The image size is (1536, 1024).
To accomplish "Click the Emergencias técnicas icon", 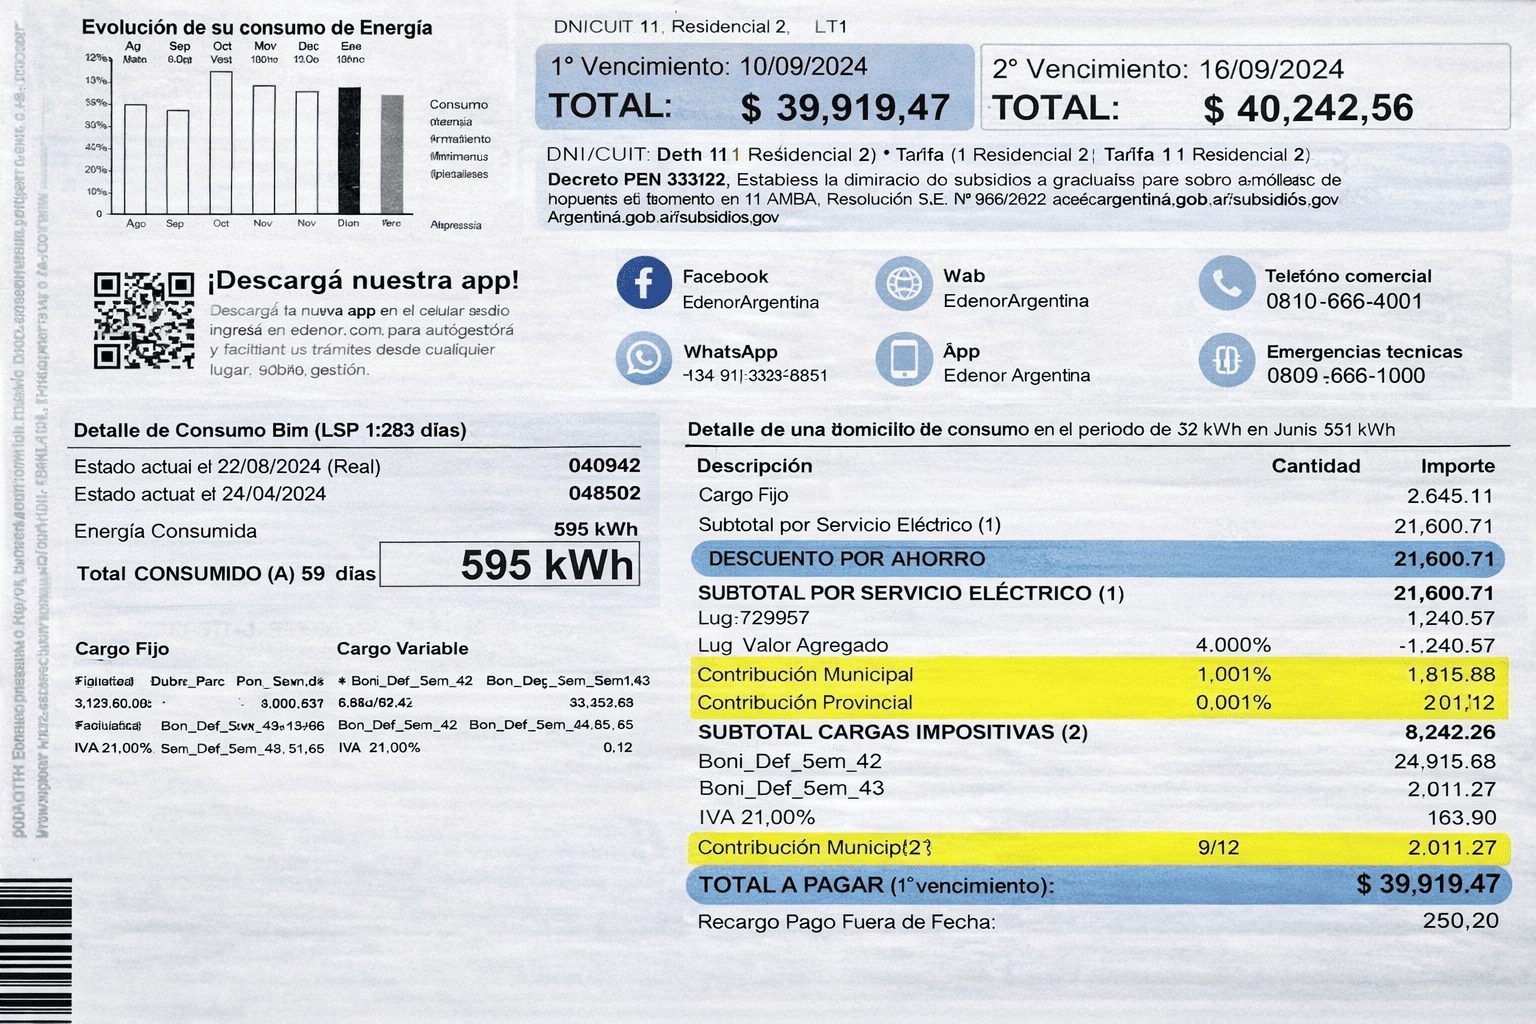I will 1226,360.
